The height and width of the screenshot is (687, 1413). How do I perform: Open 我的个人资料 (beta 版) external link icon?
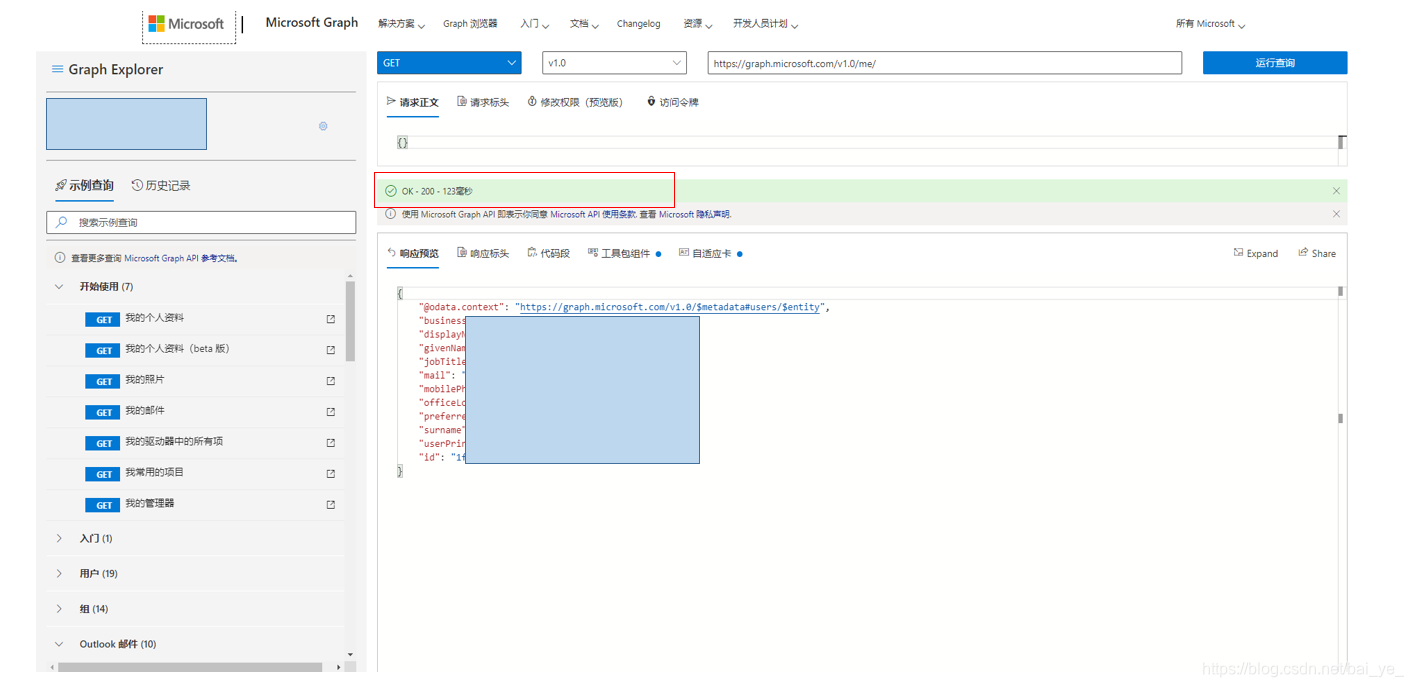[331, 350]
